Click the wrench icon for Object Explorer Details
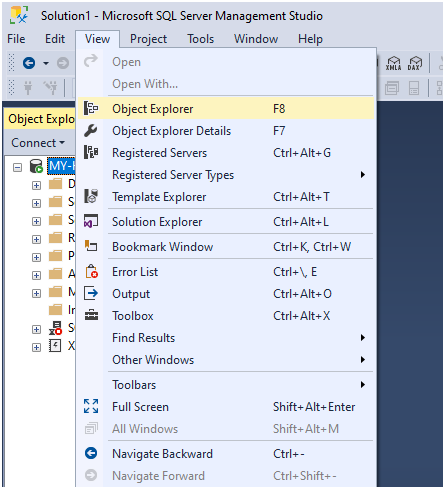The width and height of the screenshot is (445, 489). pos(91,131)
